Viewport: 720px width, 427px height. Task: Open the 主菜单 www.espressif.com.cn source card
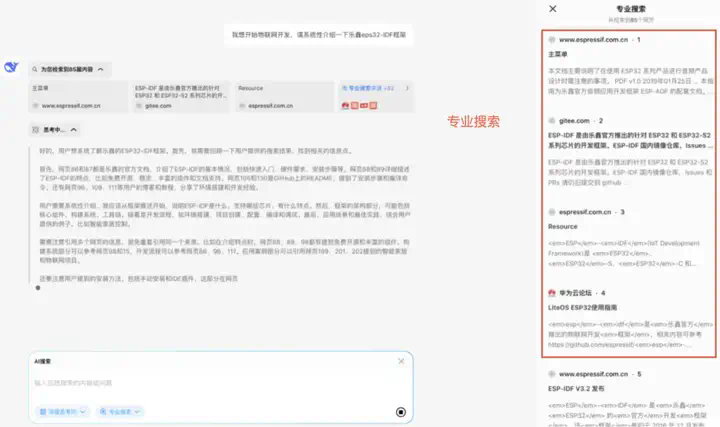tap(78, 97)
